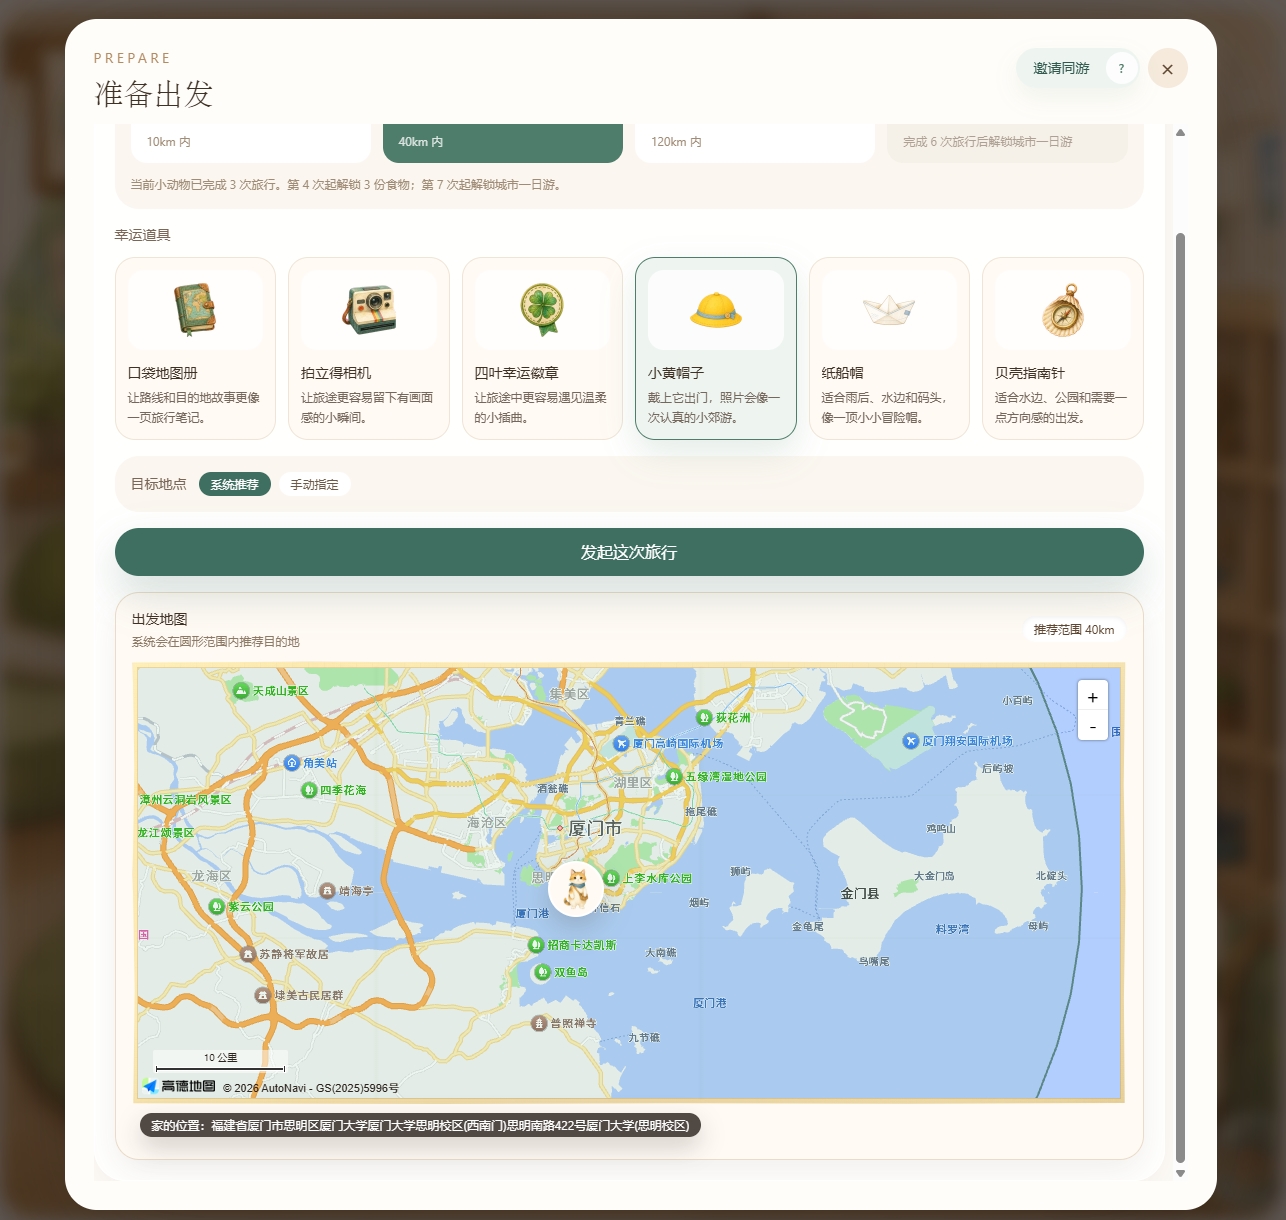Click the 上李水库公园 marker
Viewport: 1286px width, 1220px height.
(612, 878)
